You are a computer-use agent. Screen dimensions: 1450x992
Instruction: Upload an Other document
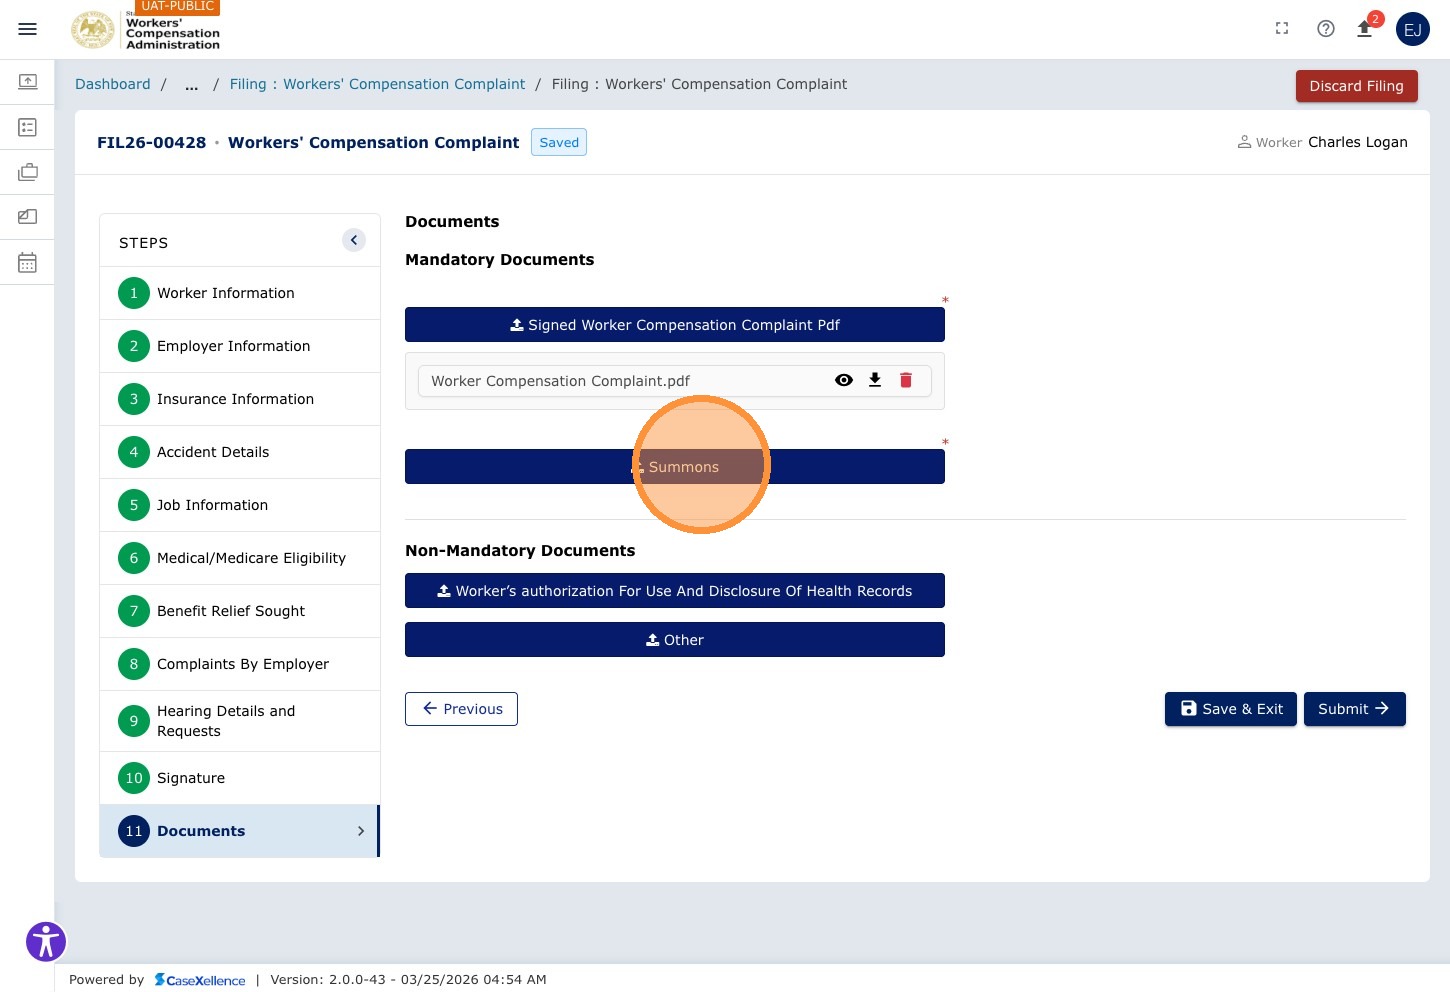(x=675, y=640)
